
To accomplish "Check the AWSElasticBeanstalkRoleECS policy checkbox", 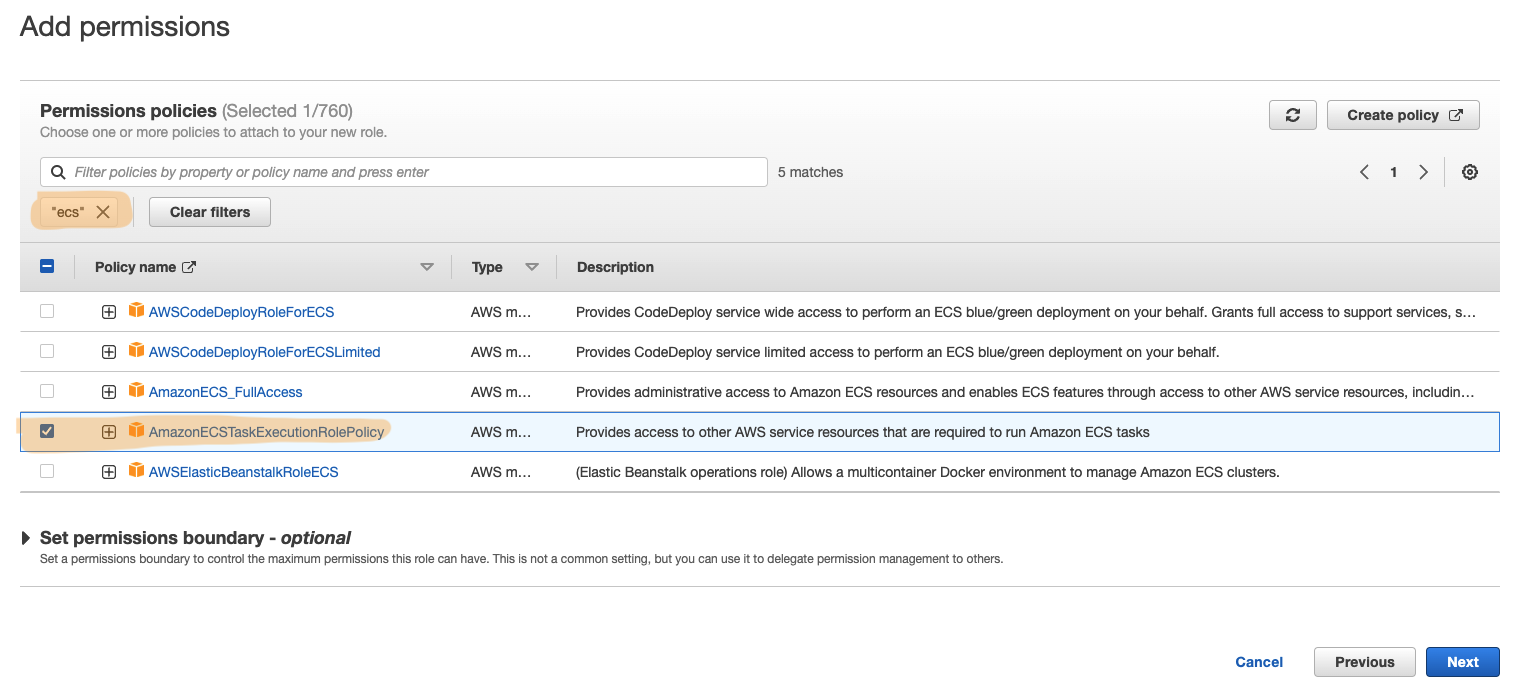I will tap(47, 471).
